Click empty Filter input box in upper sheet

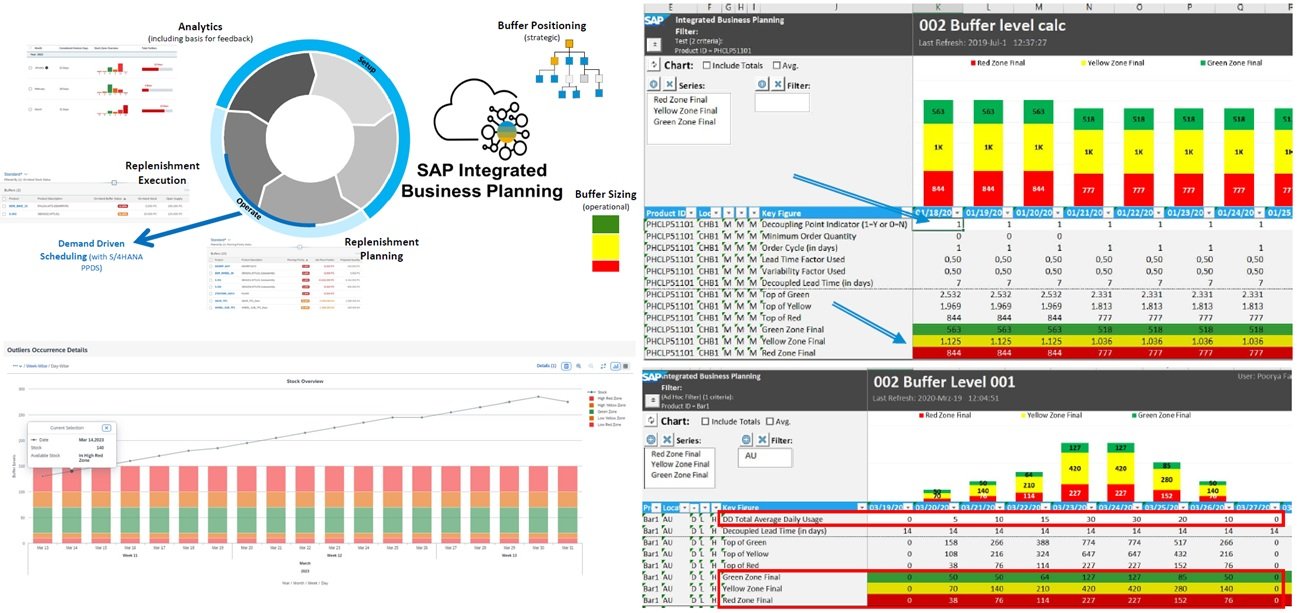(x=782, y=102)
